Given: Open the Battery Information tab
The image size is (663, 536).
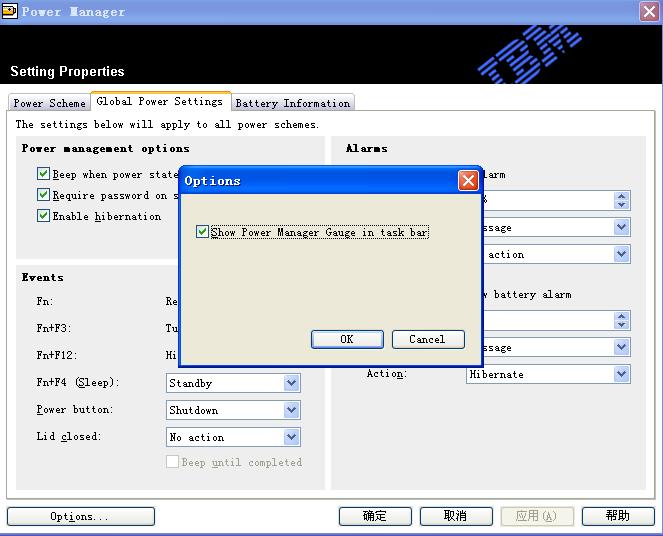Looking at the screenshot, I should [x=293, y=103].
